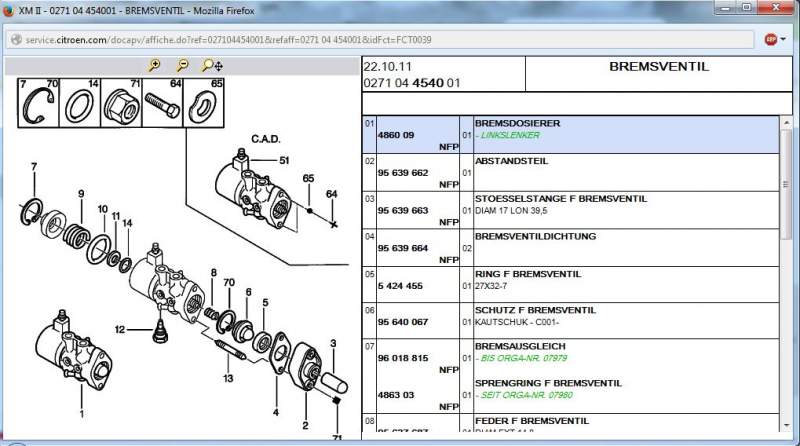The width and height of the screenshot is (800, 446).
Task: Select the SCHUTZ F BREMSVENTIL row
Action: coord(571,321)
